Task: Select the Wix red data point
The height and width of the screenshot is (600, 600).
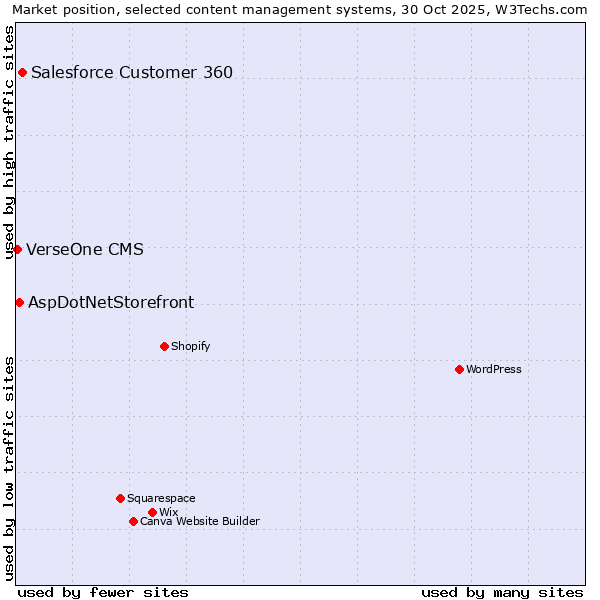Action: tap(152, 512)
